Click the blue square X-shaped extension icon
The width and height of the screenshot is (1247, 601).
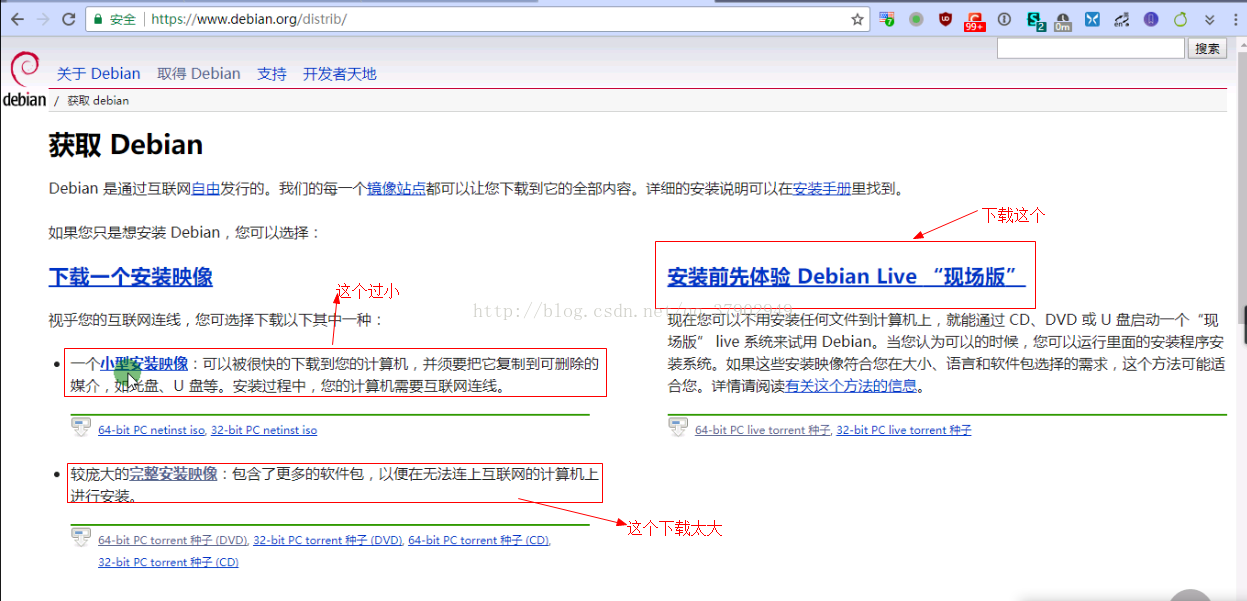[x=1092, y=19]
